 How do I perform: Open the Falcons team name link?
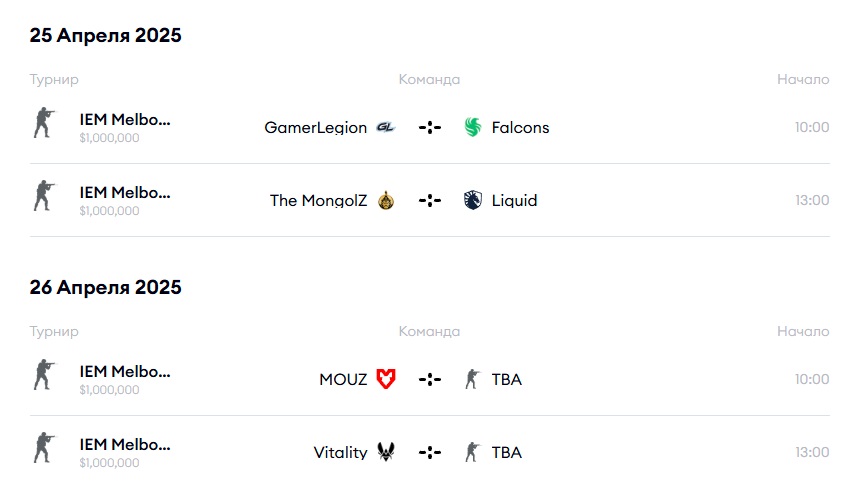coord(520,128)
